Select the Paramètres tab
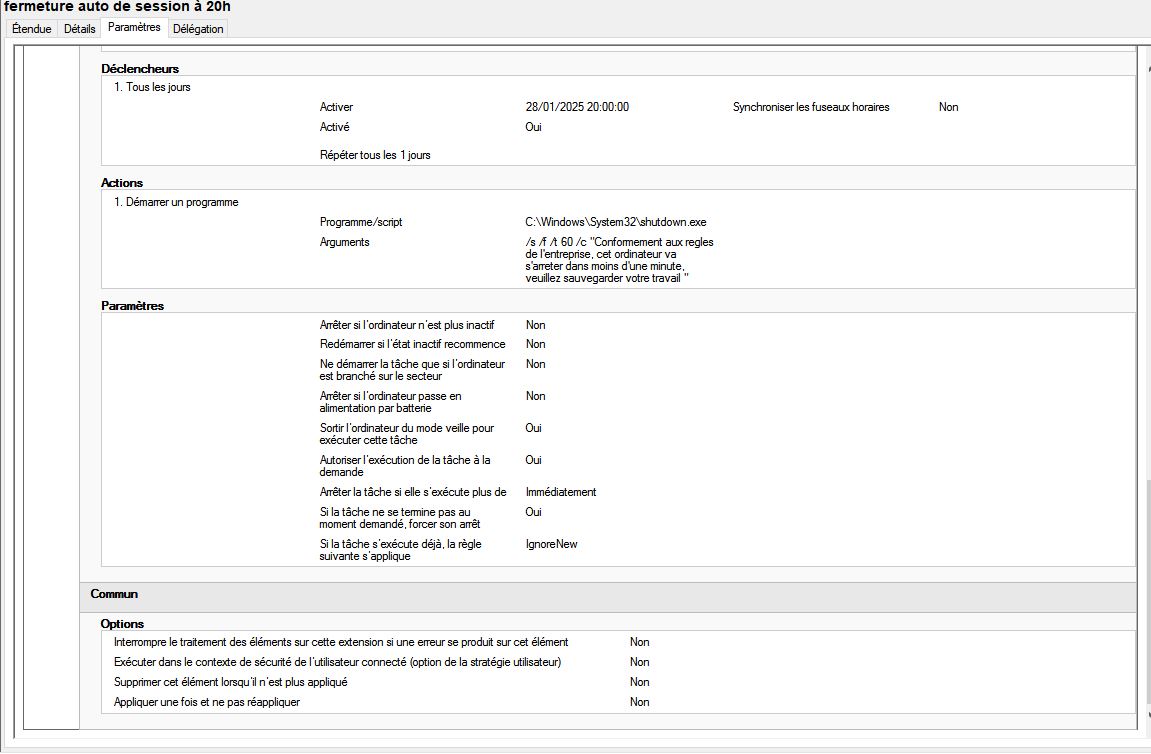This screenshot has width=1151, height=754. tap(134, 28)
